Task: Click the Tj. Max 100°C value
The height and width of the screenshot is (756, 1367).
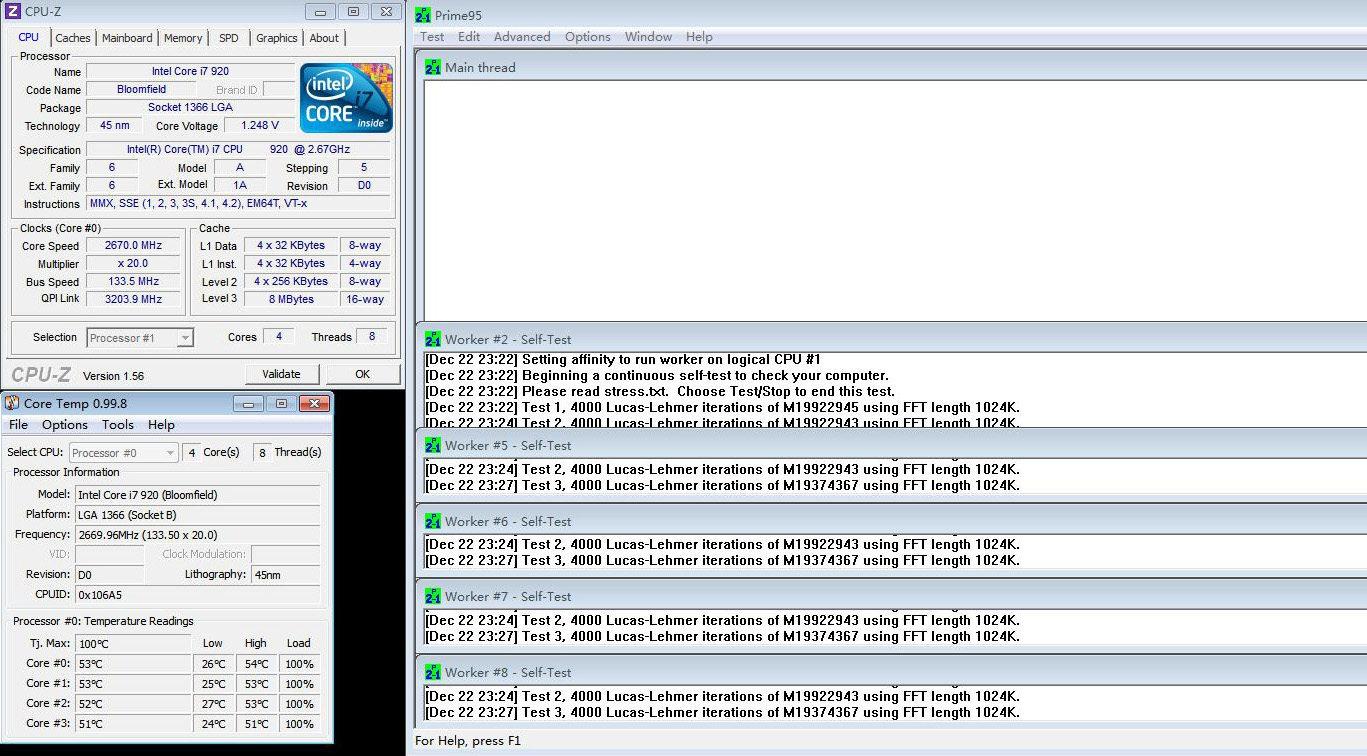Action: (x=132, y=643)
